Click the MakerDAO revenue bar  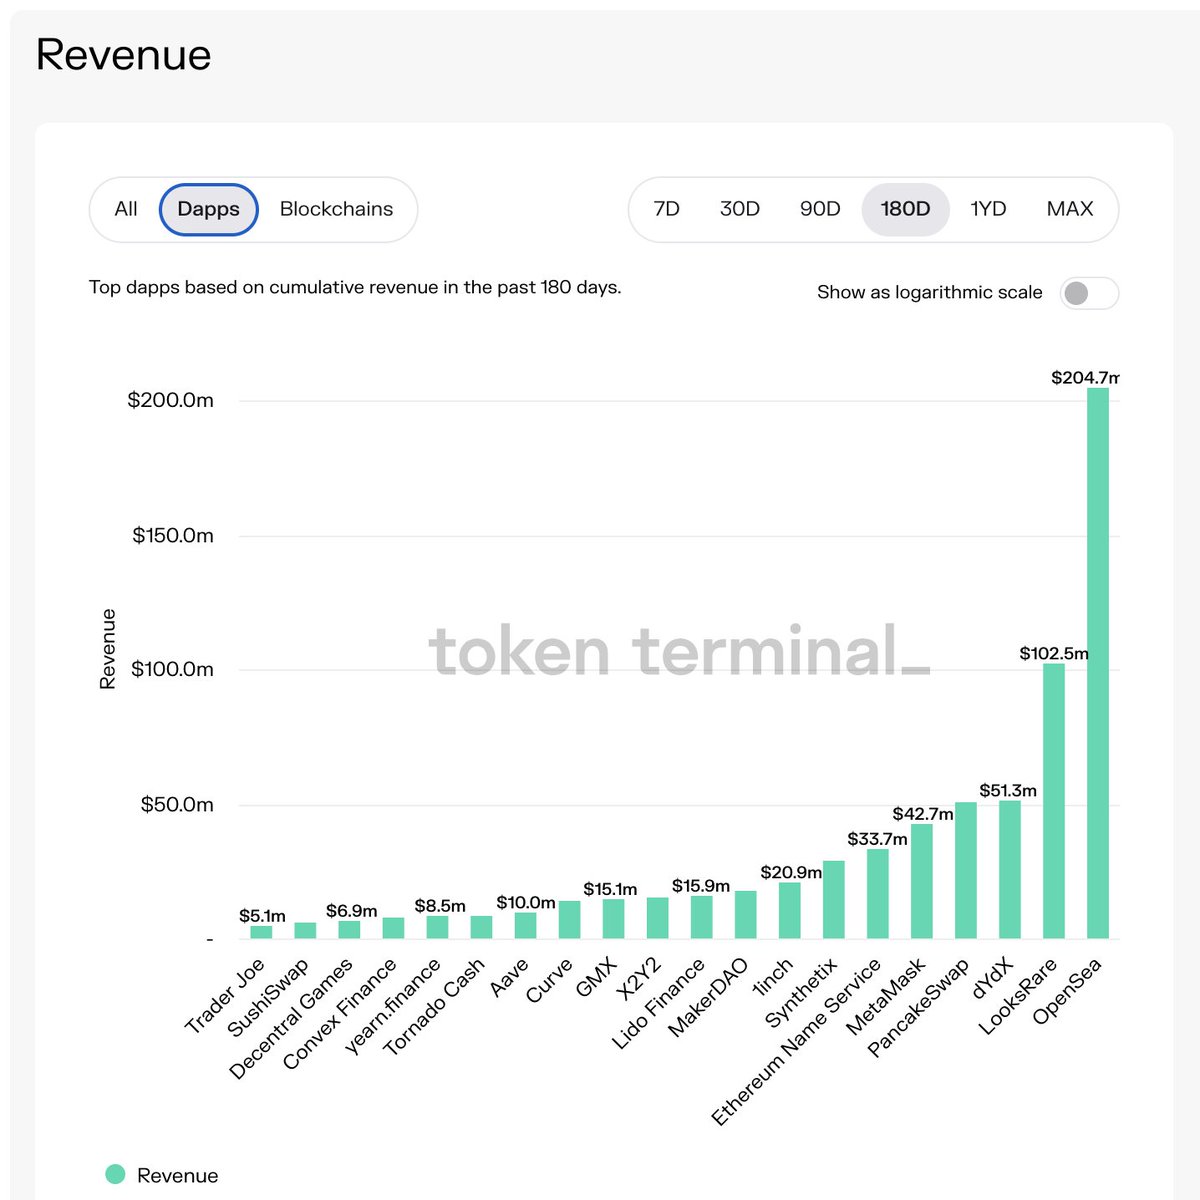(746, 915)
